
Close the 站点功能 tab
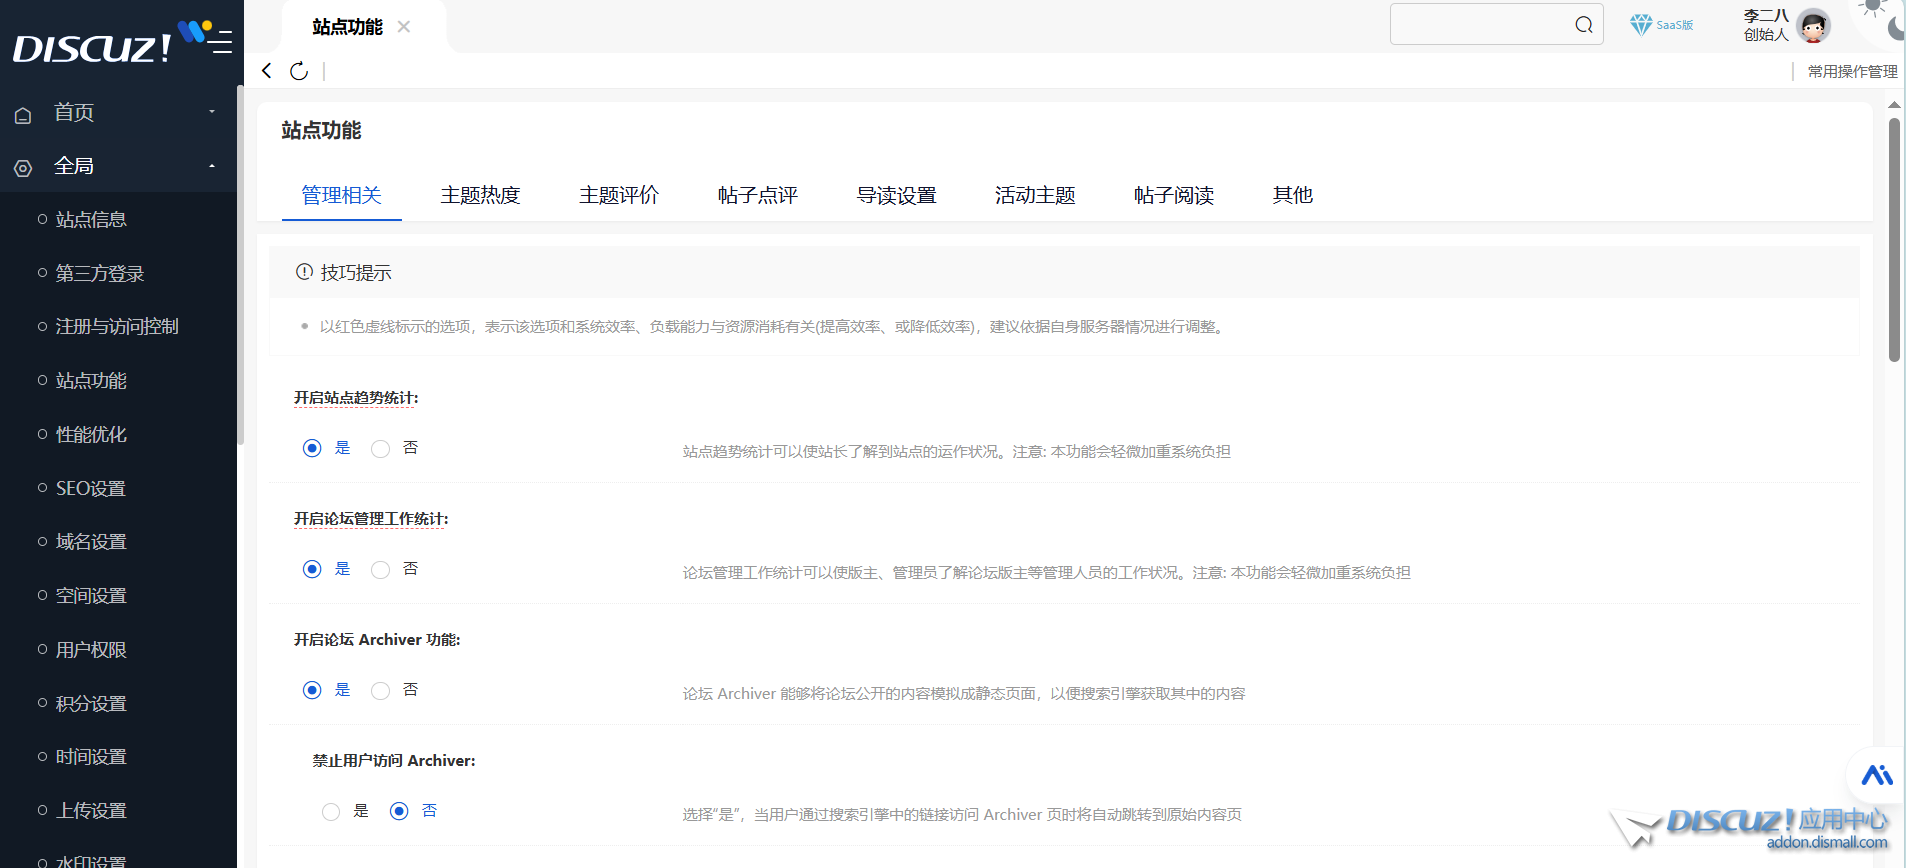pyautogui.click(x=404, y=27)
